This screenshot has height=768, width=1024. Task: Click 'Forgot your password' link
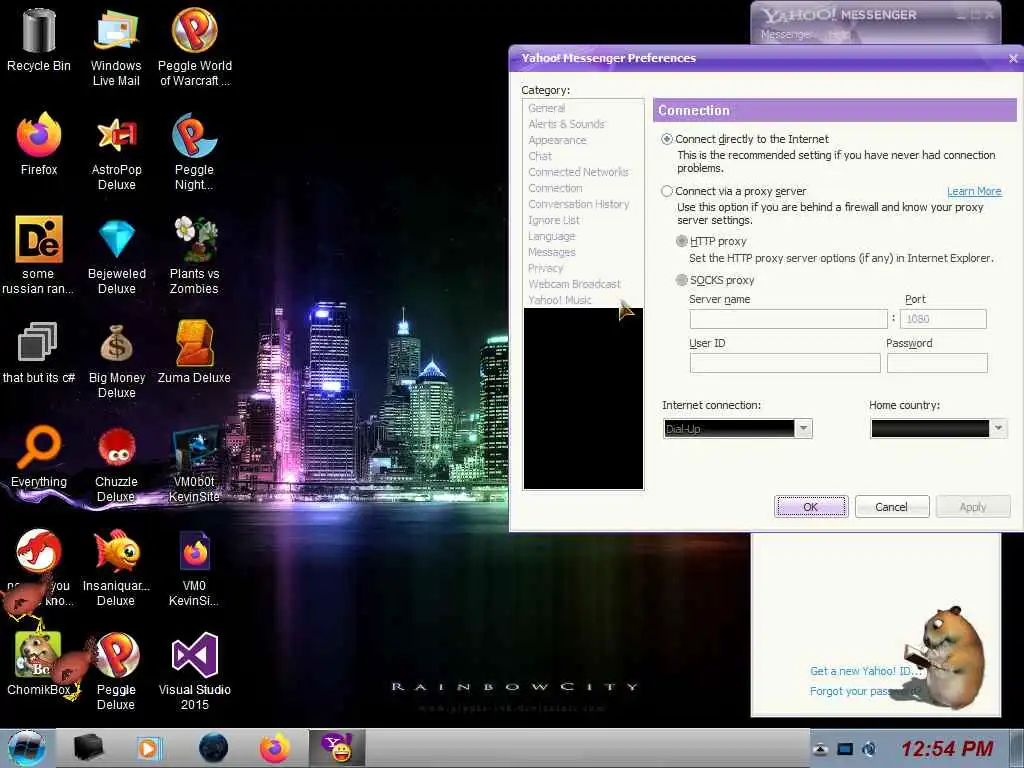pyautogui.click(x=864, y=691)
